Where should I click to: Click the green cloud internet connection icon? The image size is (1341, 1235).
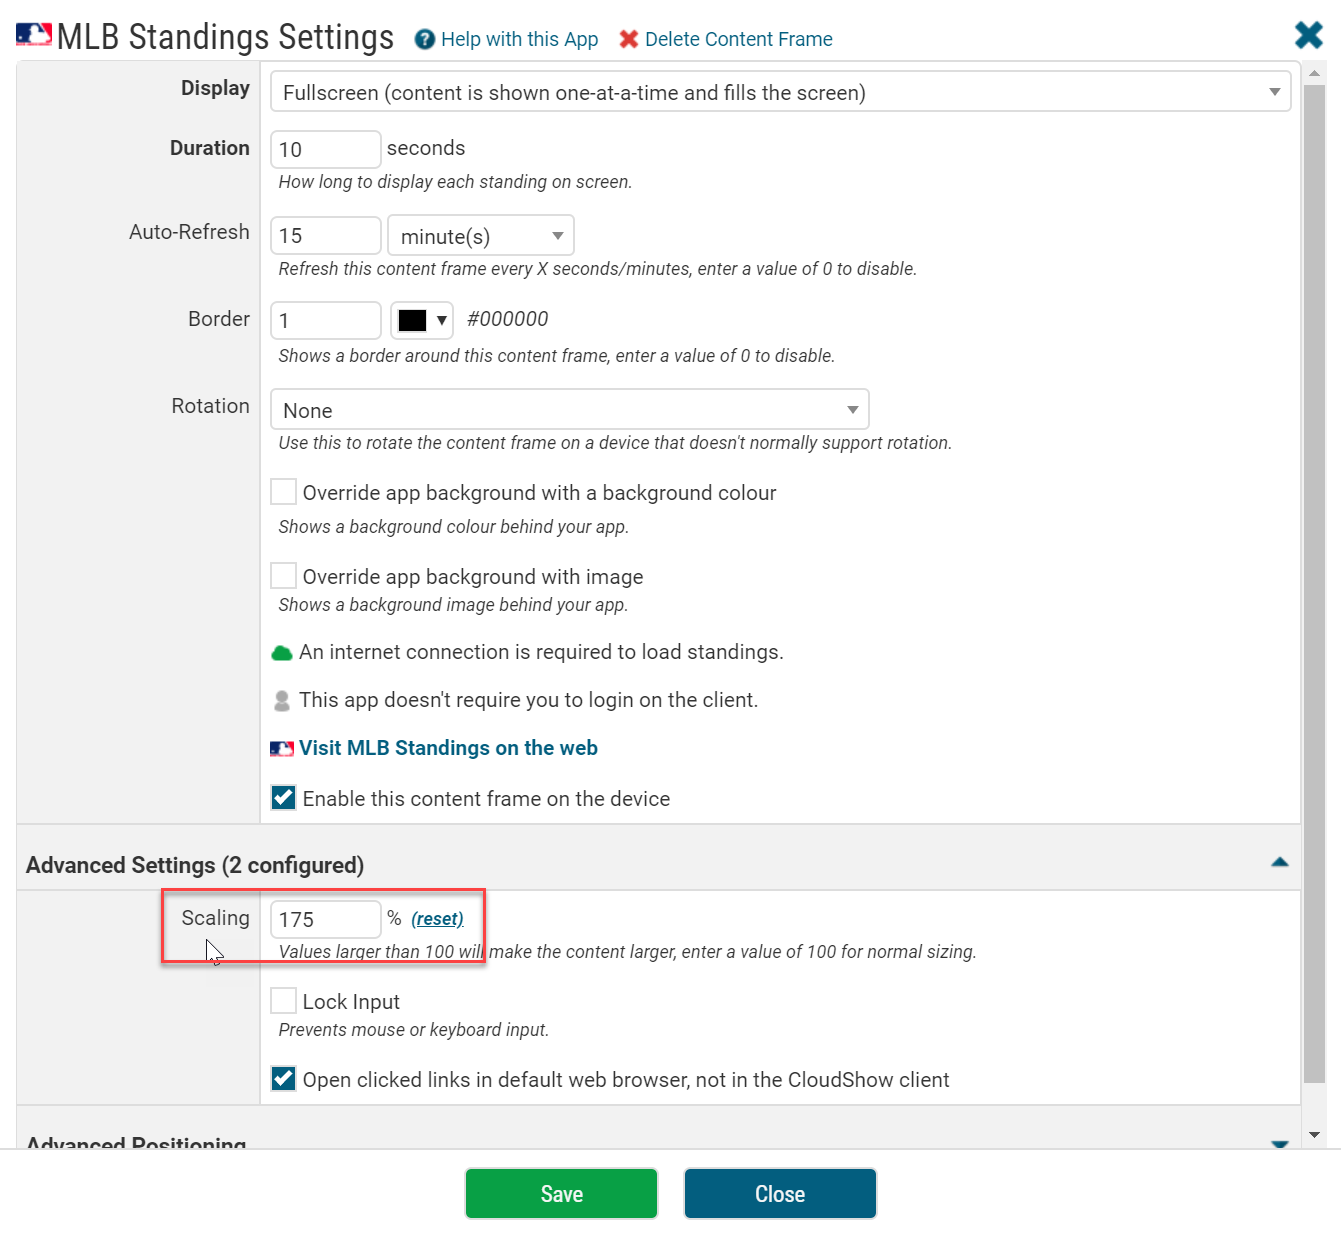point(282,653)
